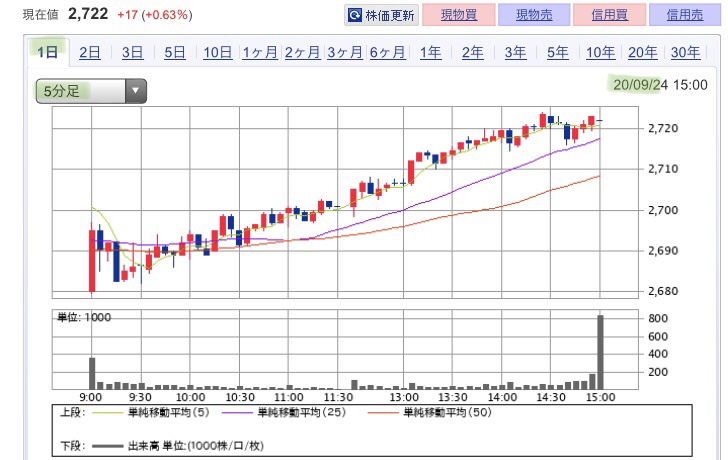Select the 1日 chart tab

coord(48,52)
